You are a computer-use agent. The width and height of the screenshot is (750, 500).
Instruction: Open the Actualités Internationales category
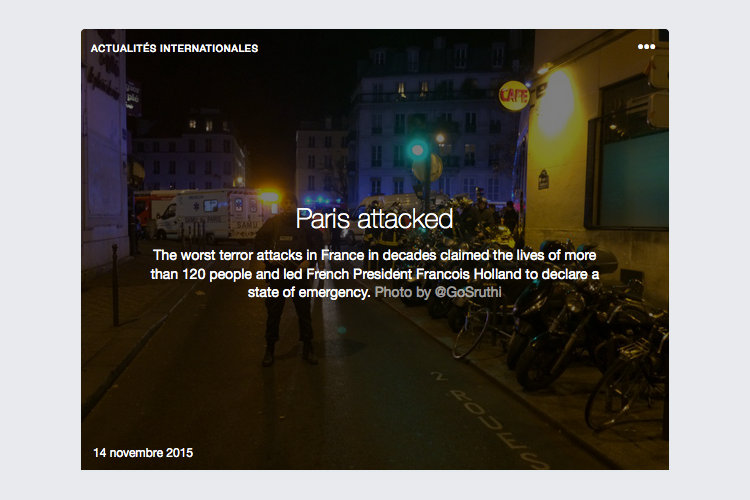tap(174, 48)
